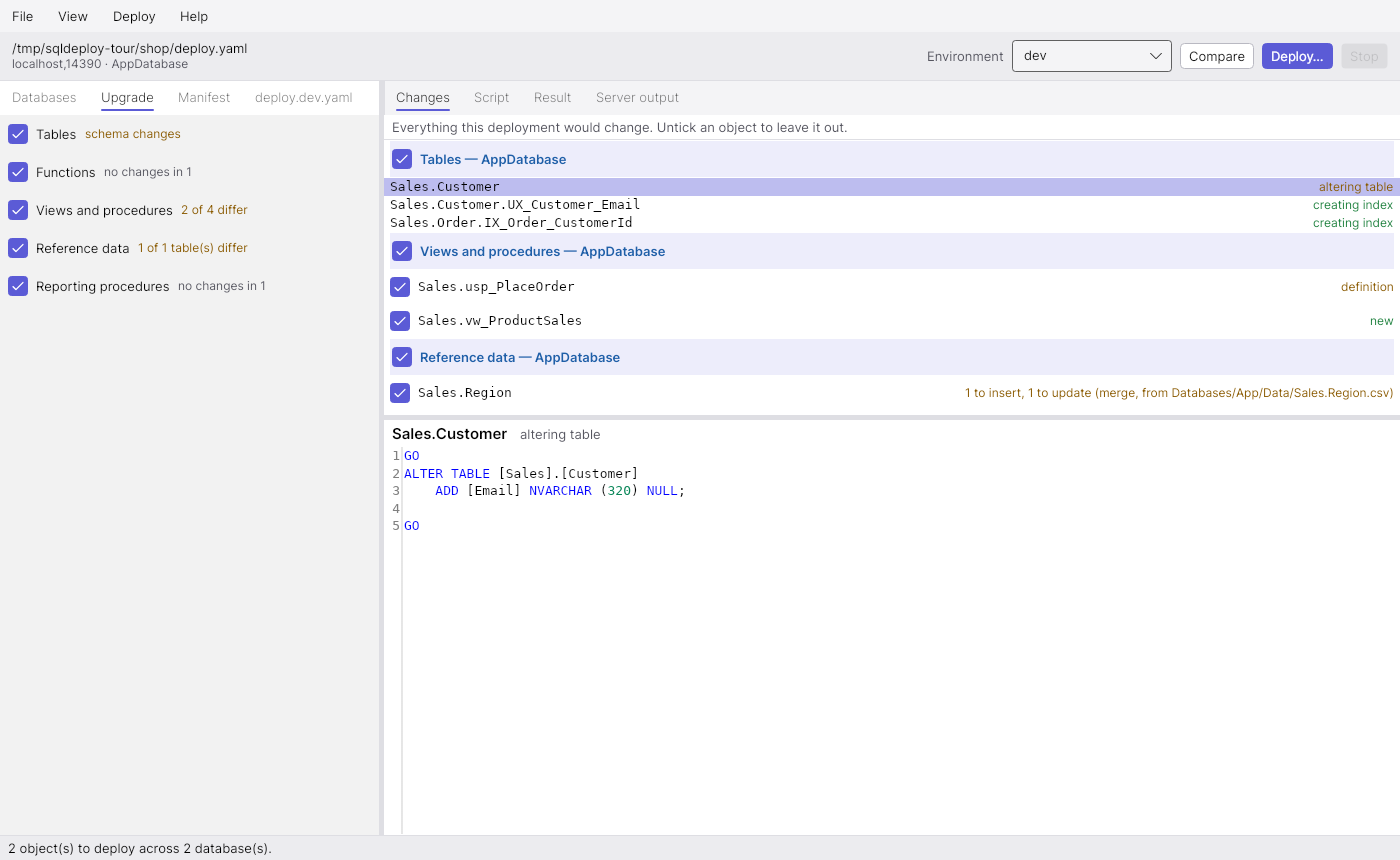Image resolution: width=1400 pixels, height=860 pixels.
Task: Select the Changes tab
Action: pyautogui.click(x=423, y=97)
